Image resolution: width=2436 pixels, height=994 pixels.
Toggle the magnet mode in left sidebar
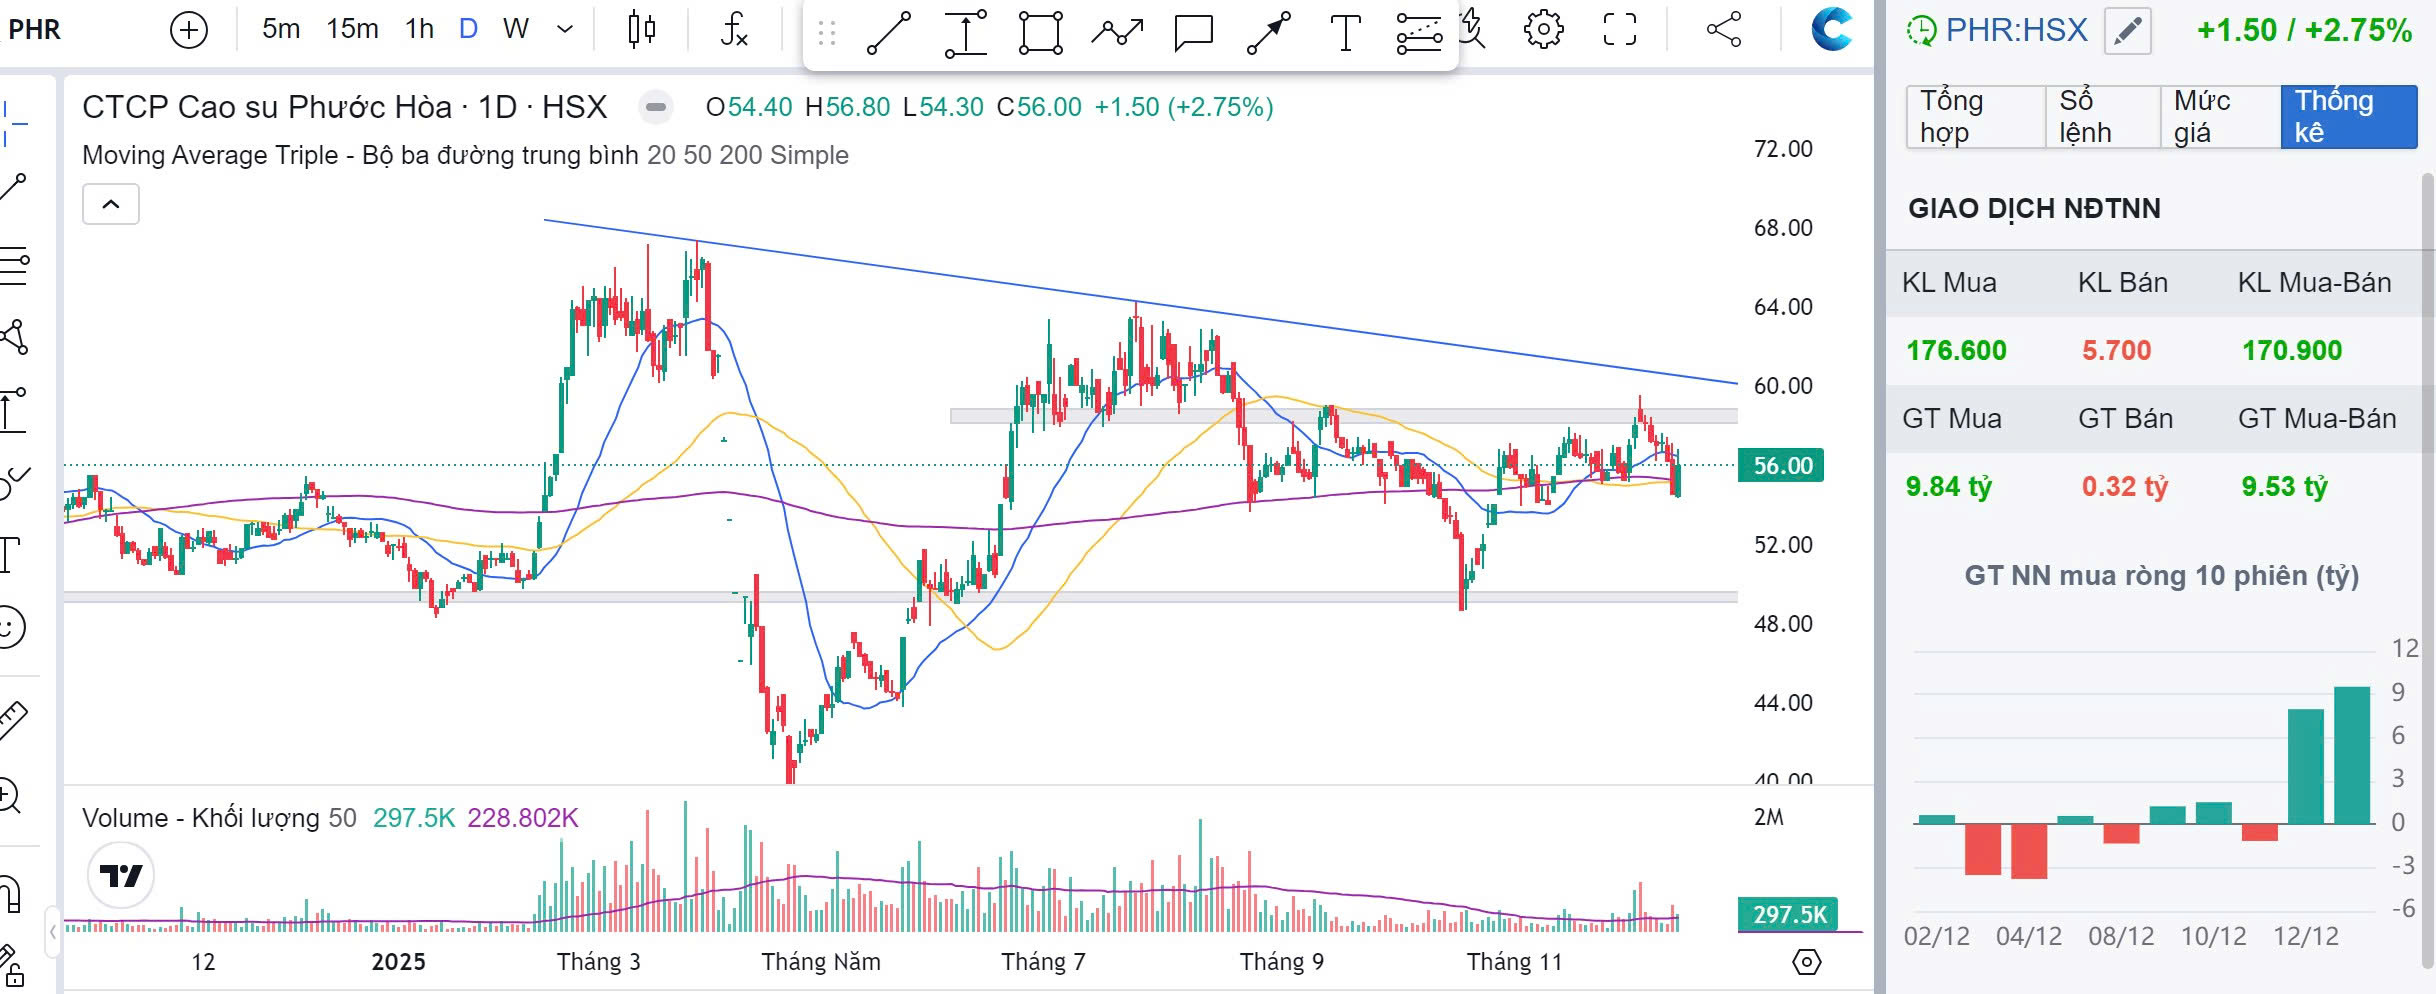coord(10,893)
